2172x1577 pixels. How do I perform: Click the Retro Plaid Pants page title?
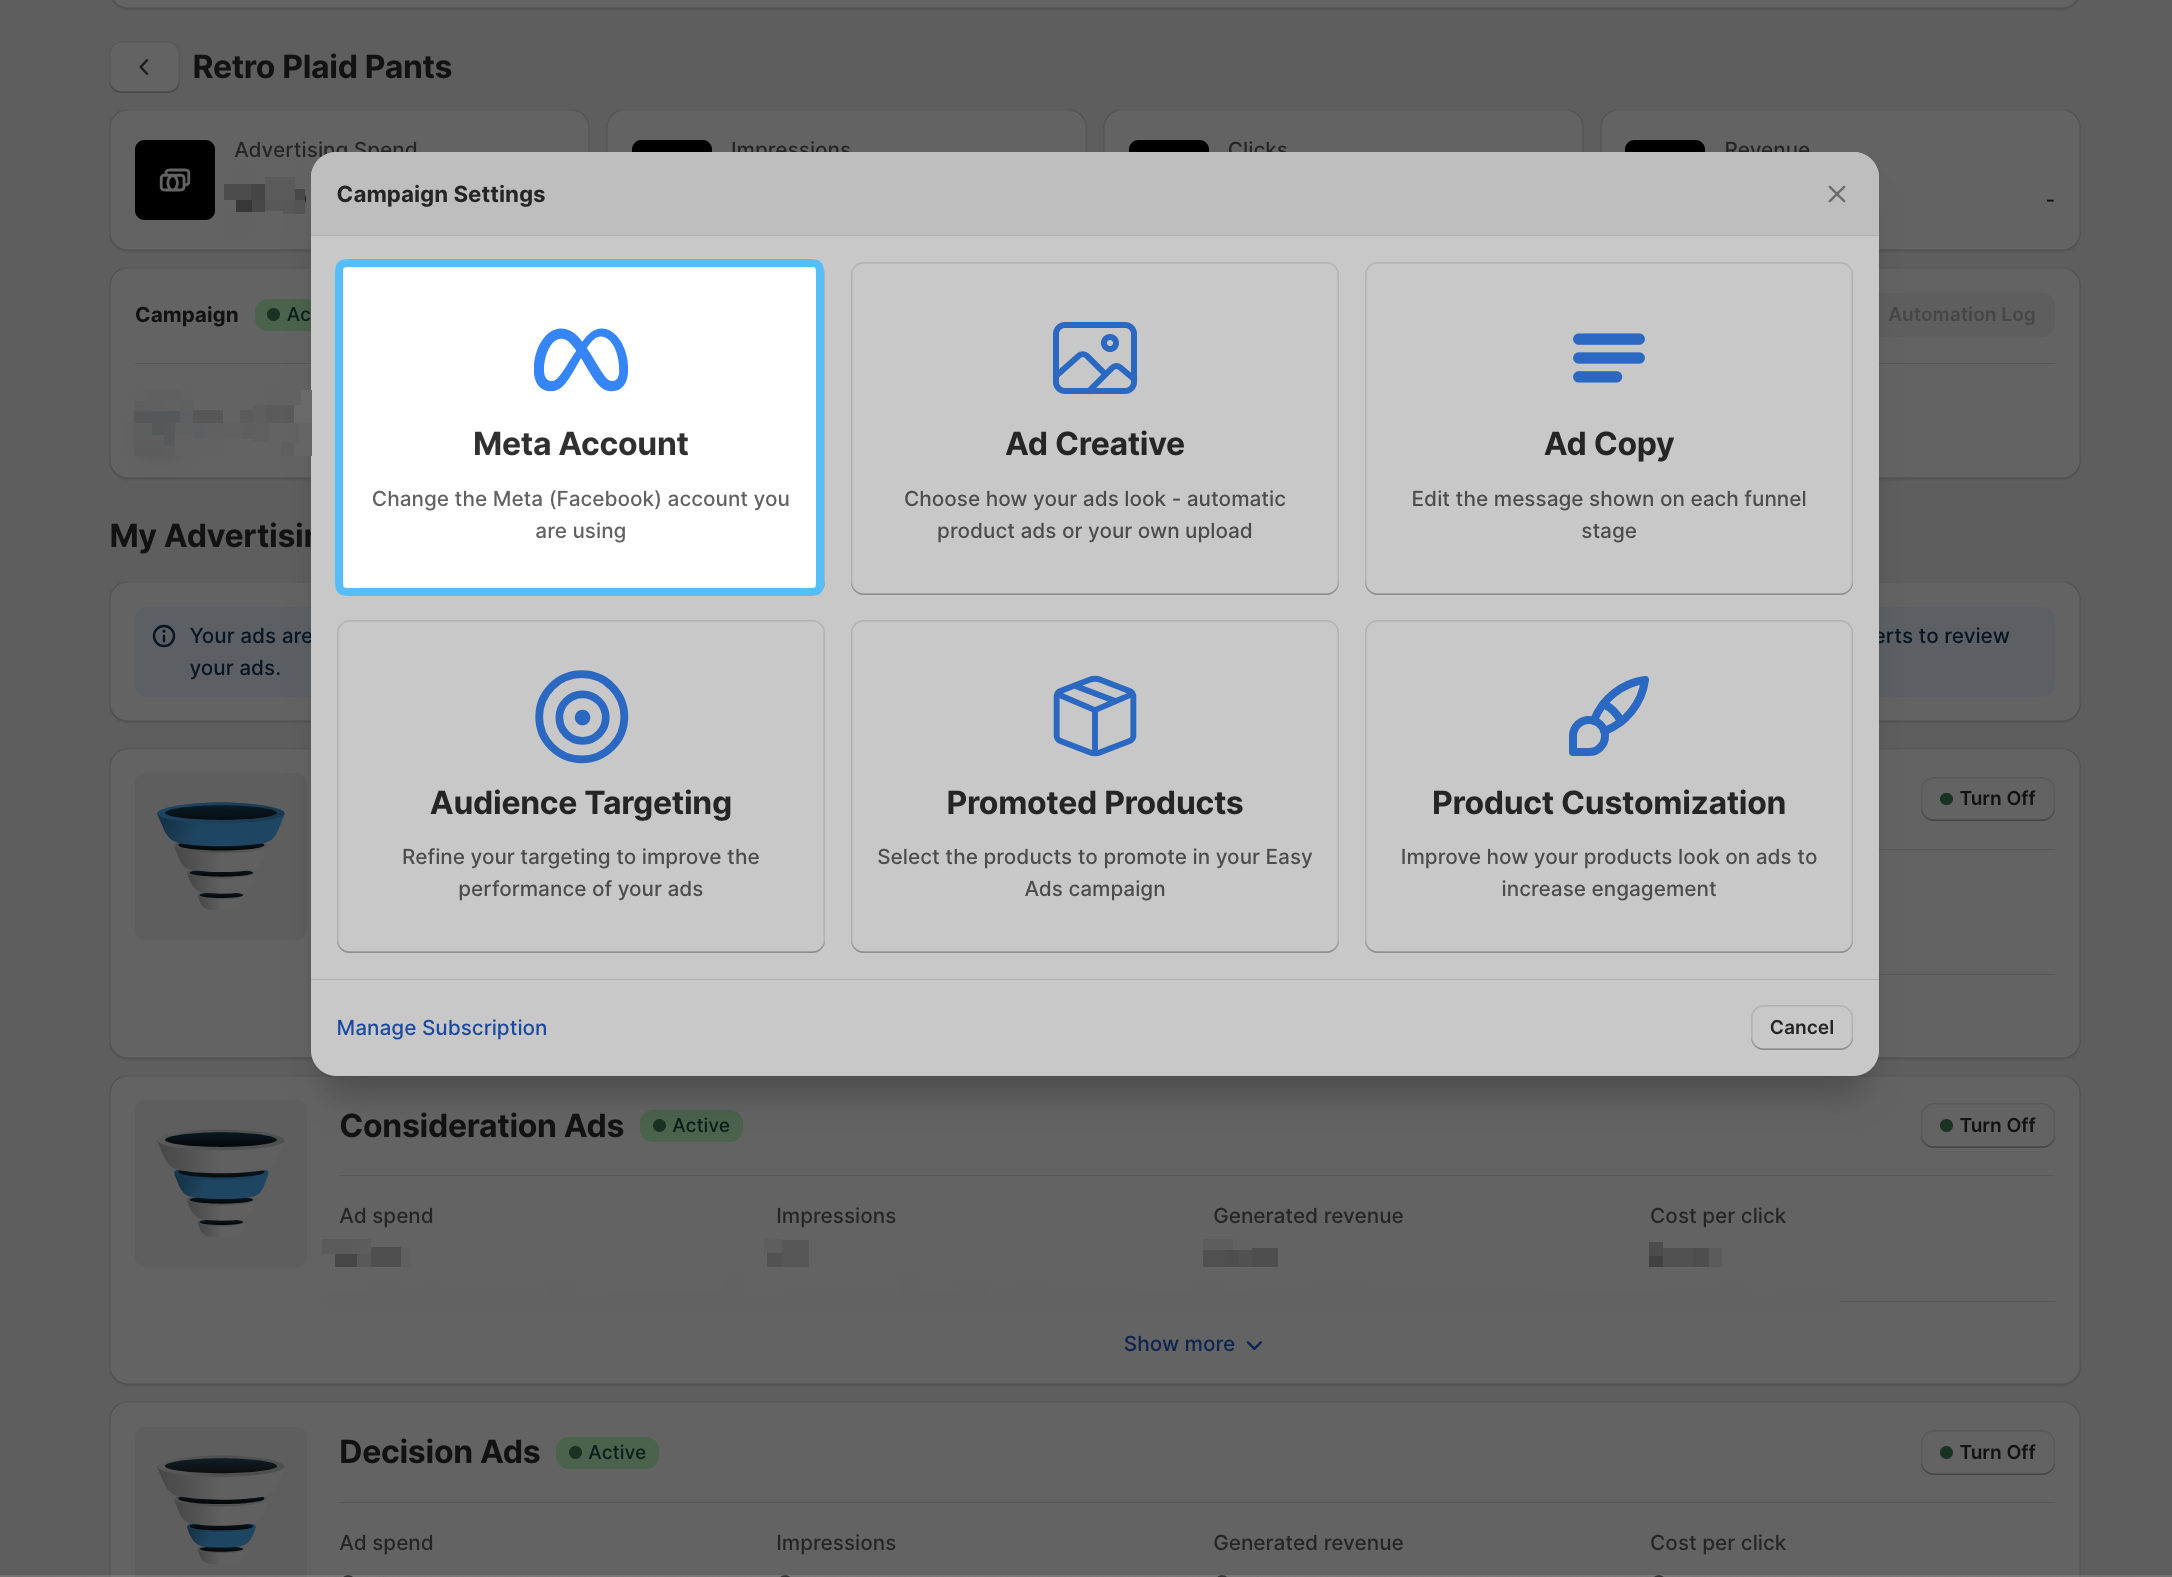322,67
